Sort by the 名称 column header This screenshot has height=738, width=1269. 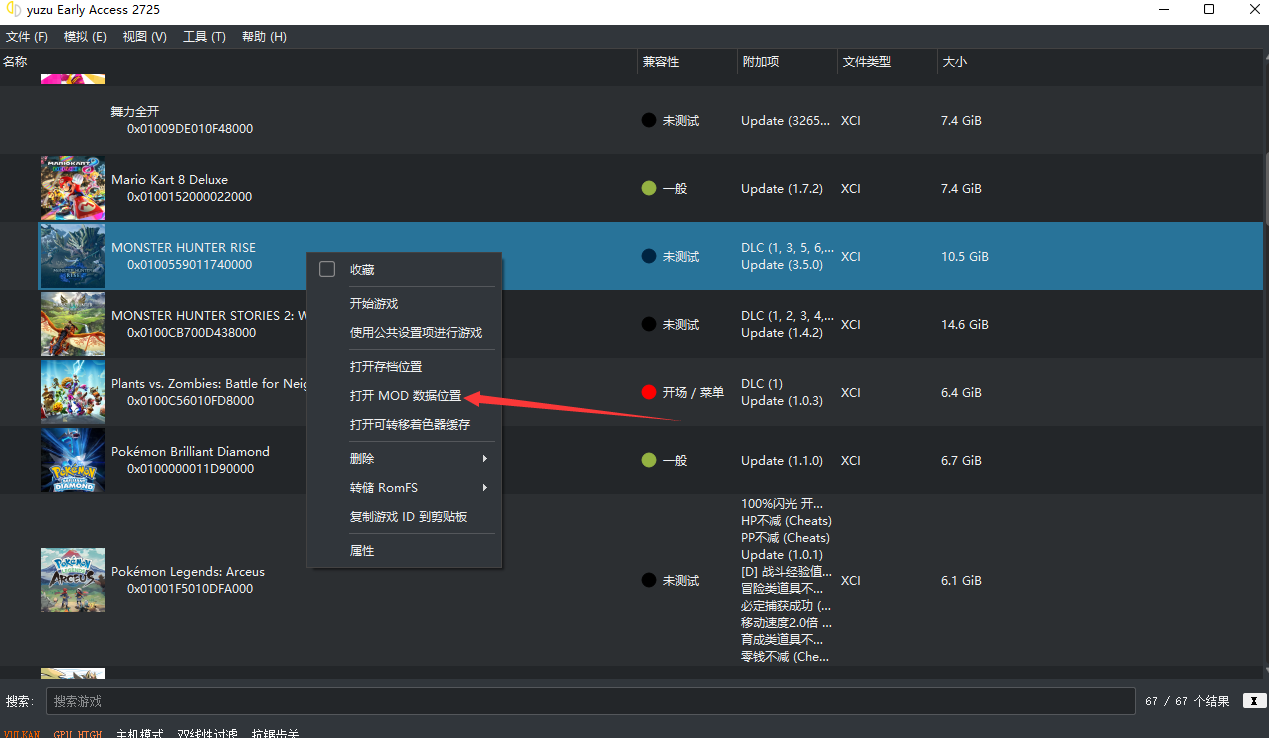point(318,61)
